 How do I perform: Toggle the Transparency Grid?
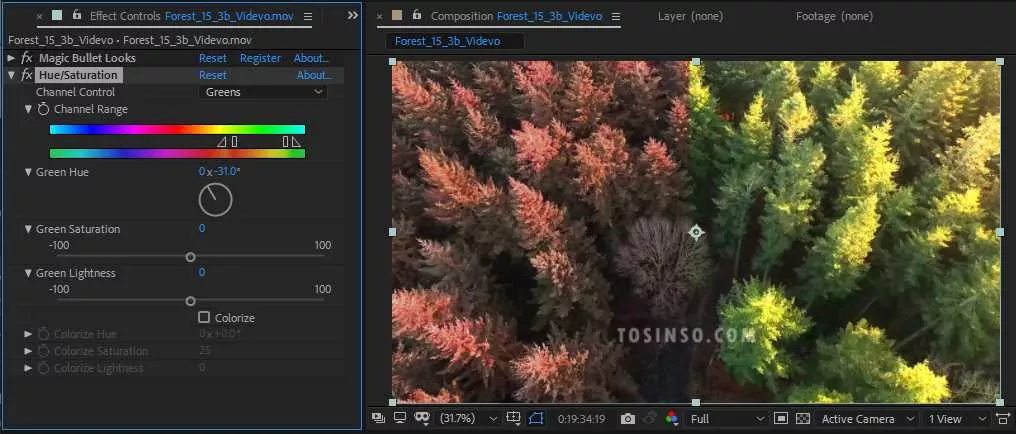click(x=803, y=419)
